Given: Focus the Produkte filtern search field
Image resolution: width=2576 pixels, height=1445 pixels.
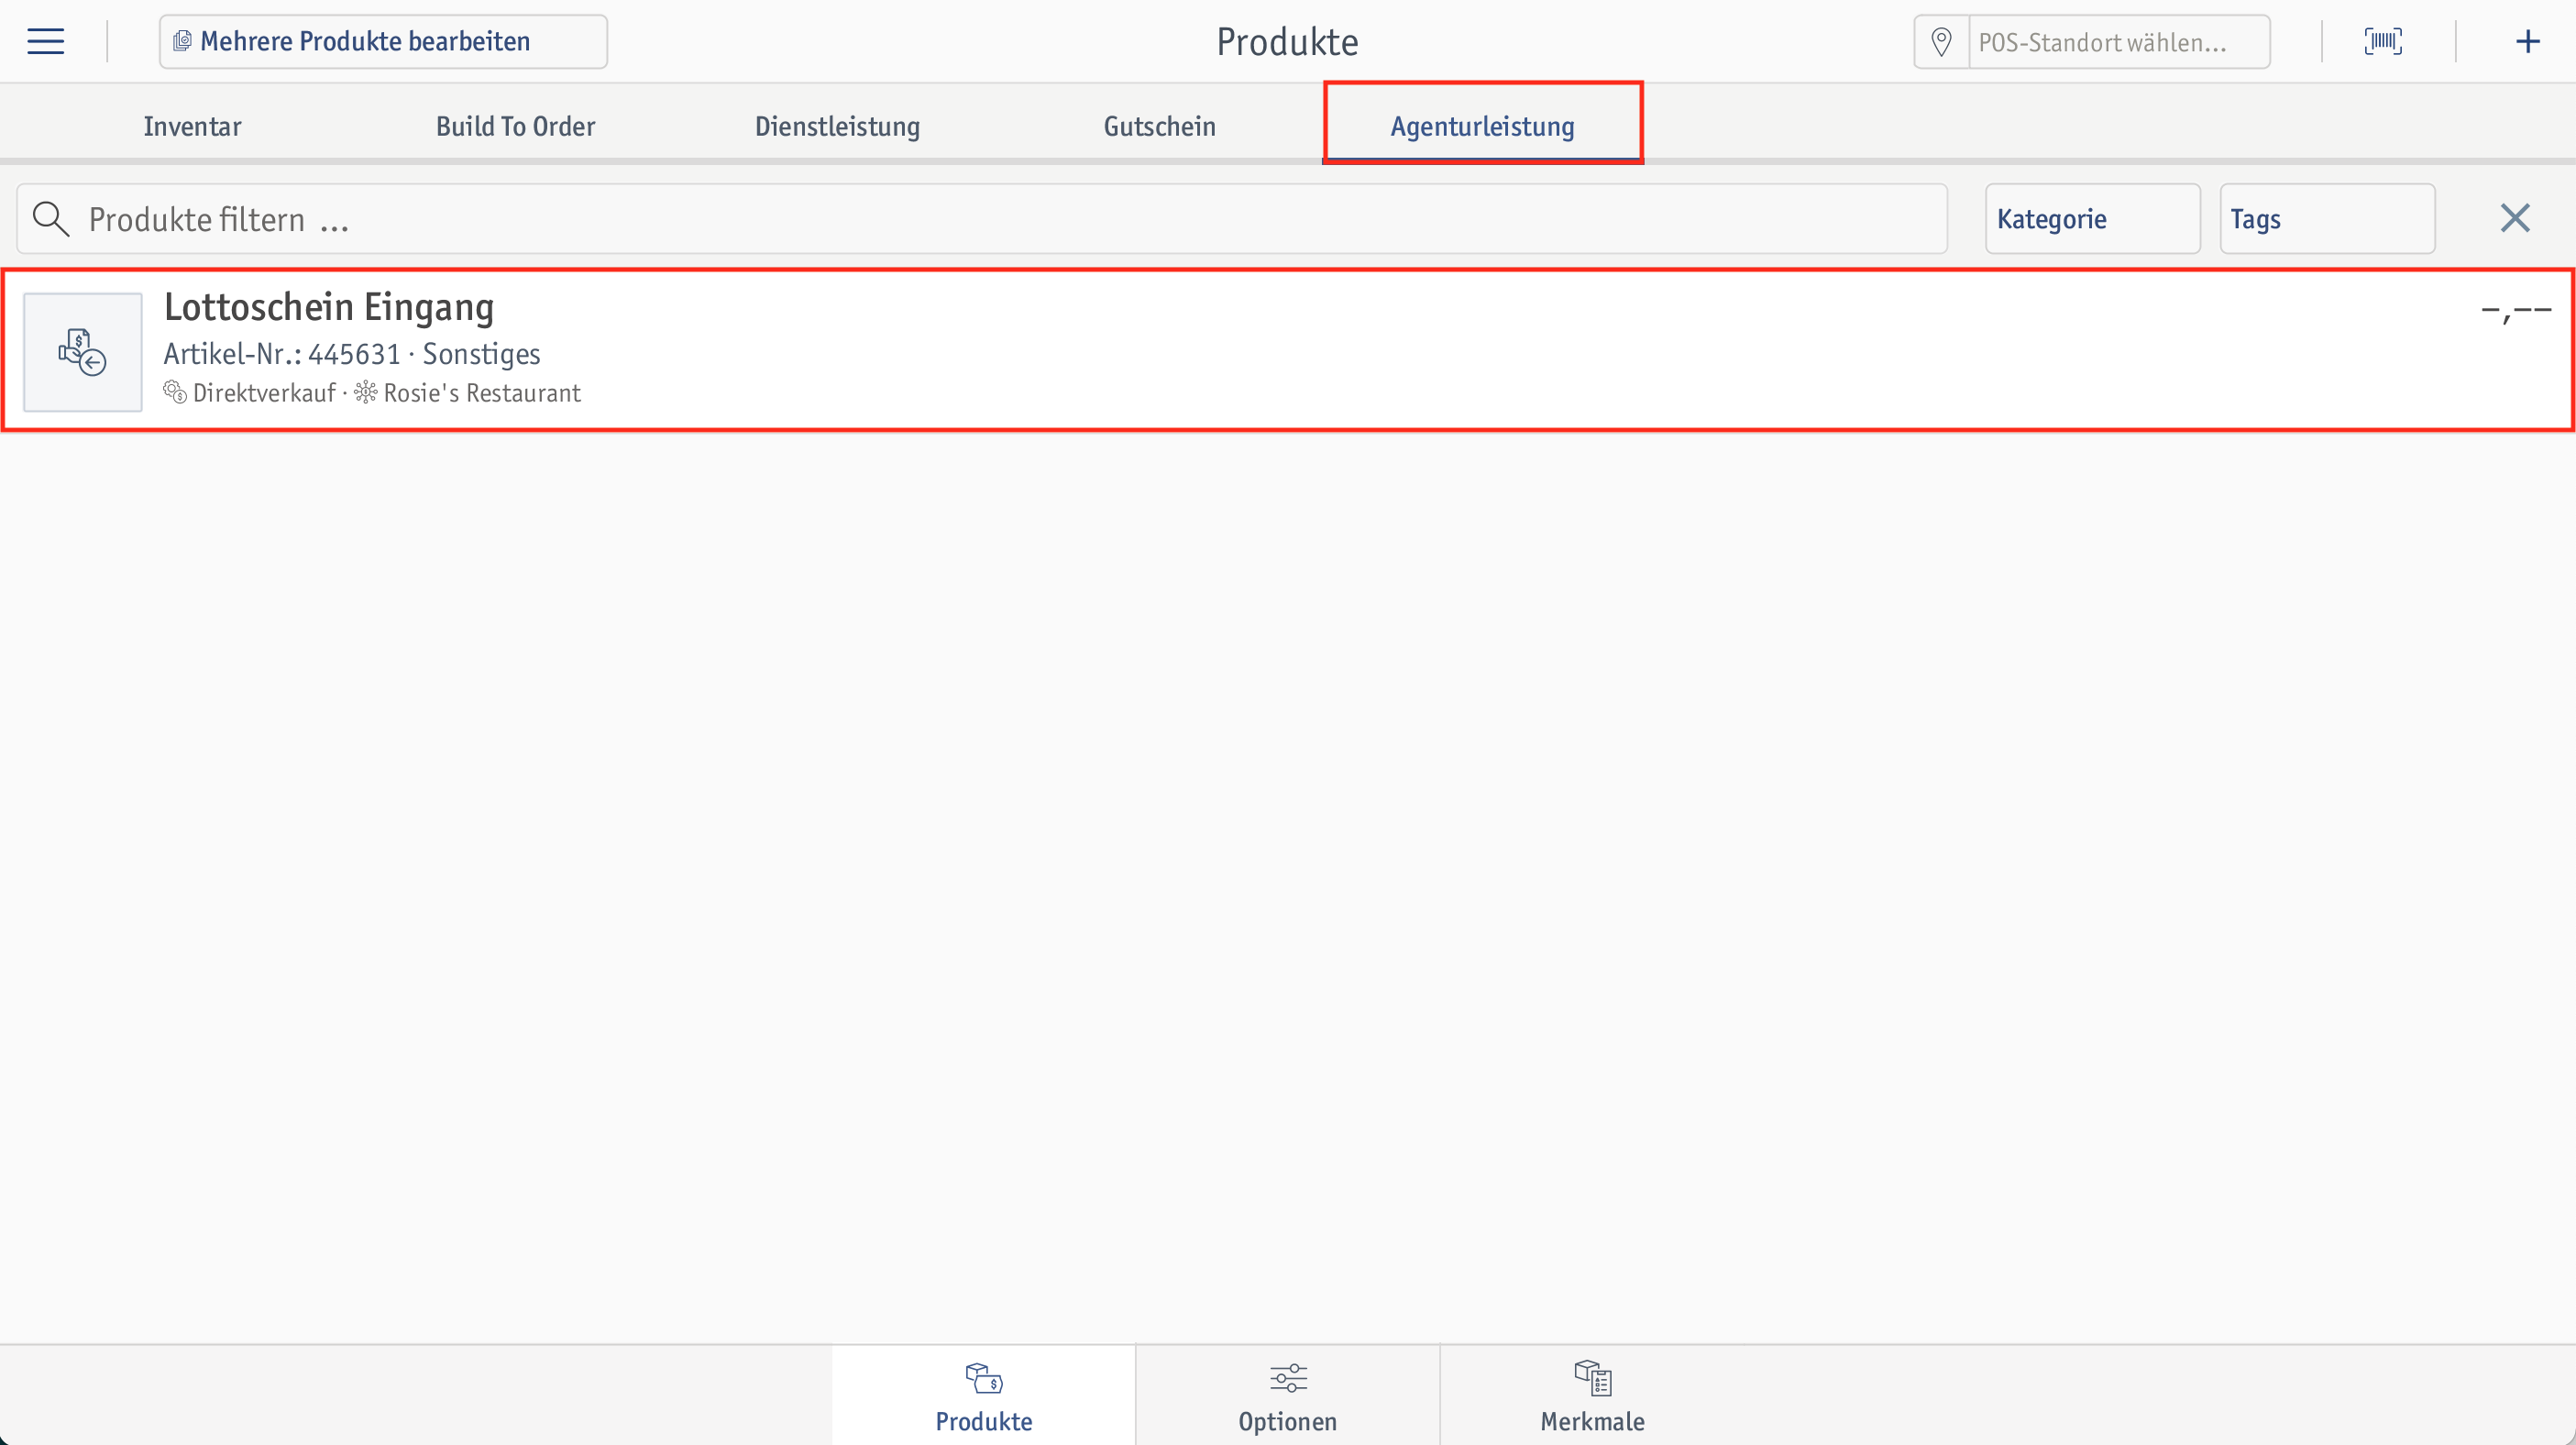Looking at the screenshot, I should (981, 219).
